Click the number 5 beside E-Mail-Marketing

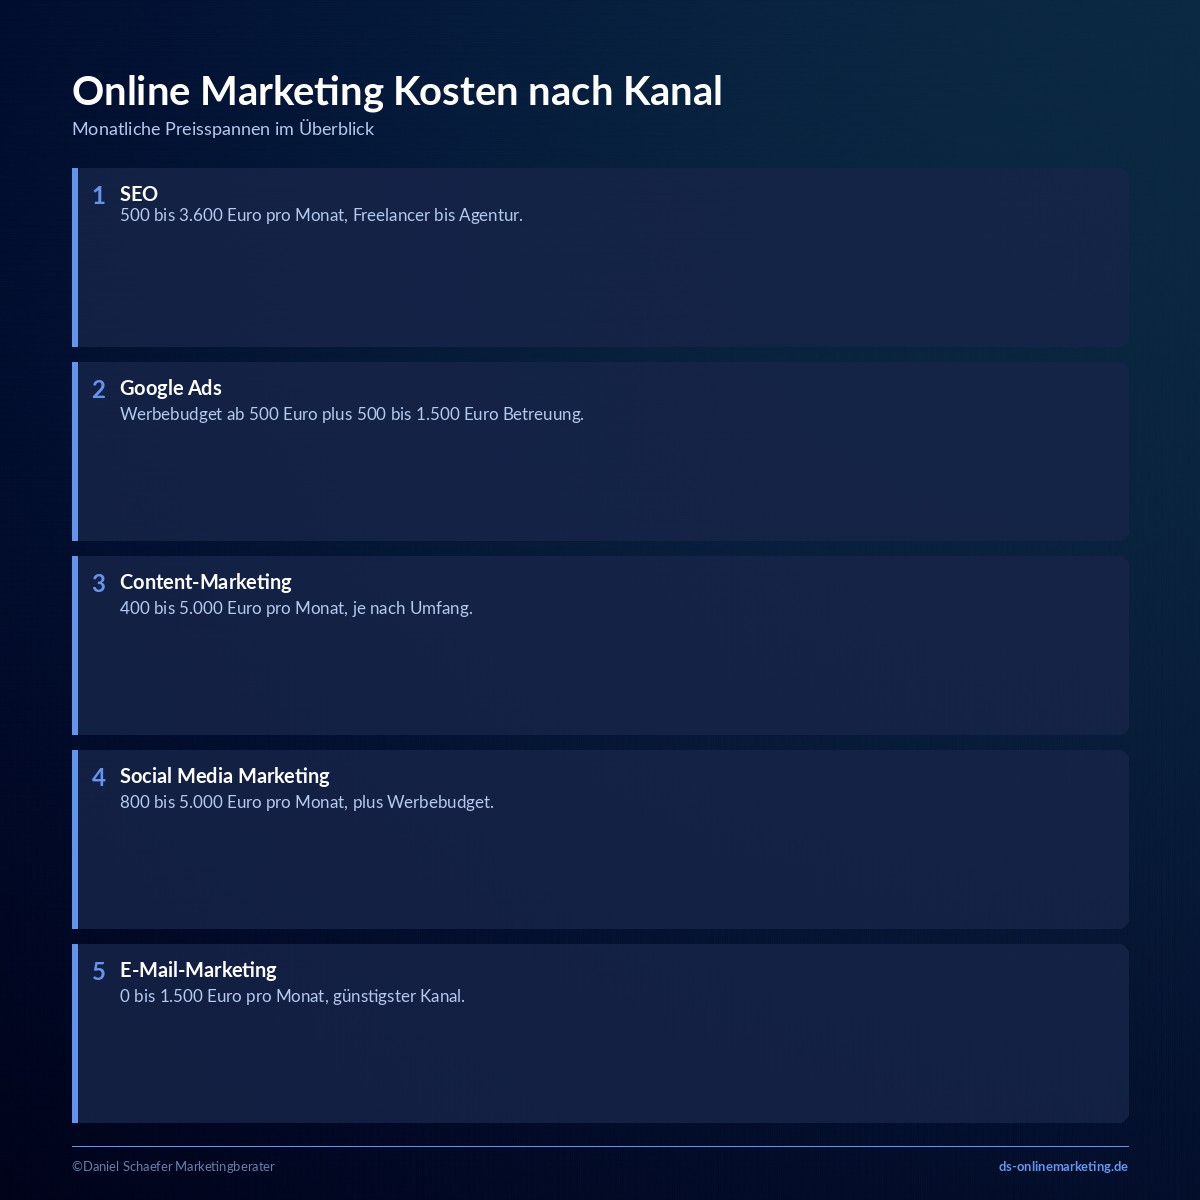tap(99, 972)
